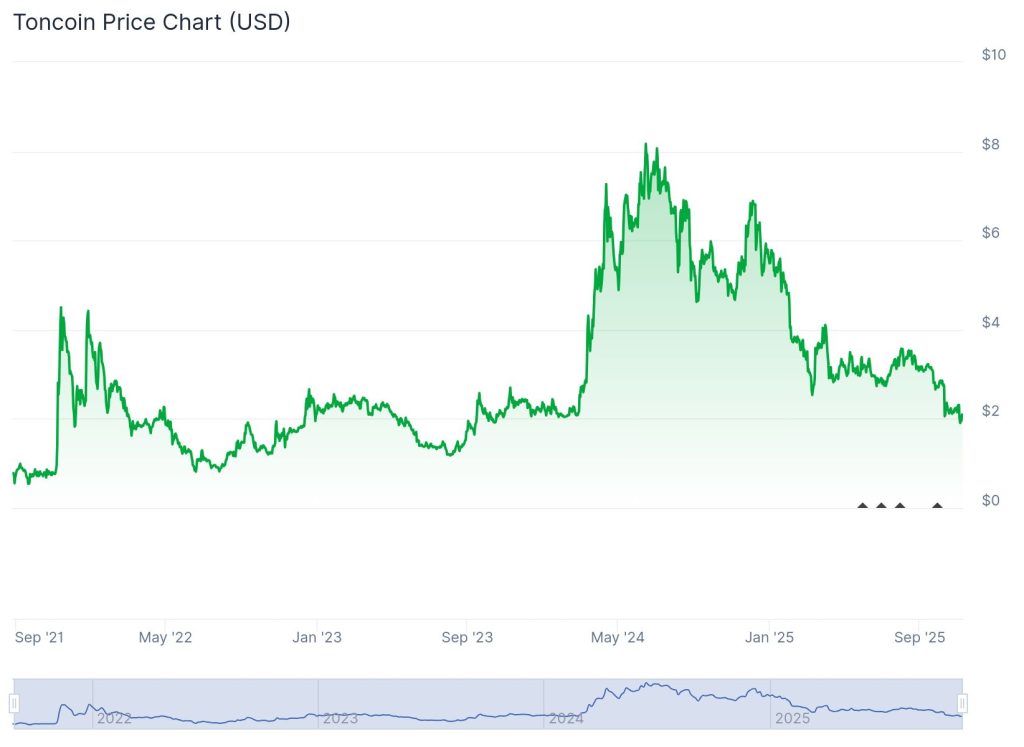Click the May '22 x-axis label
This screenshot has height=747, width=1024.
[165, 637]
